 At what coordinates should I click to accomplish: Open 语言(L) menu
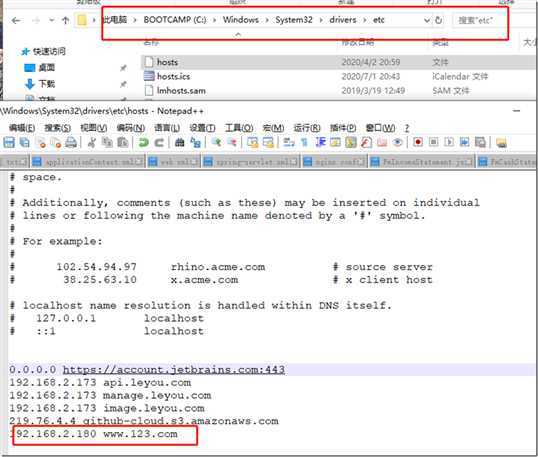click(x=167, y=128)
